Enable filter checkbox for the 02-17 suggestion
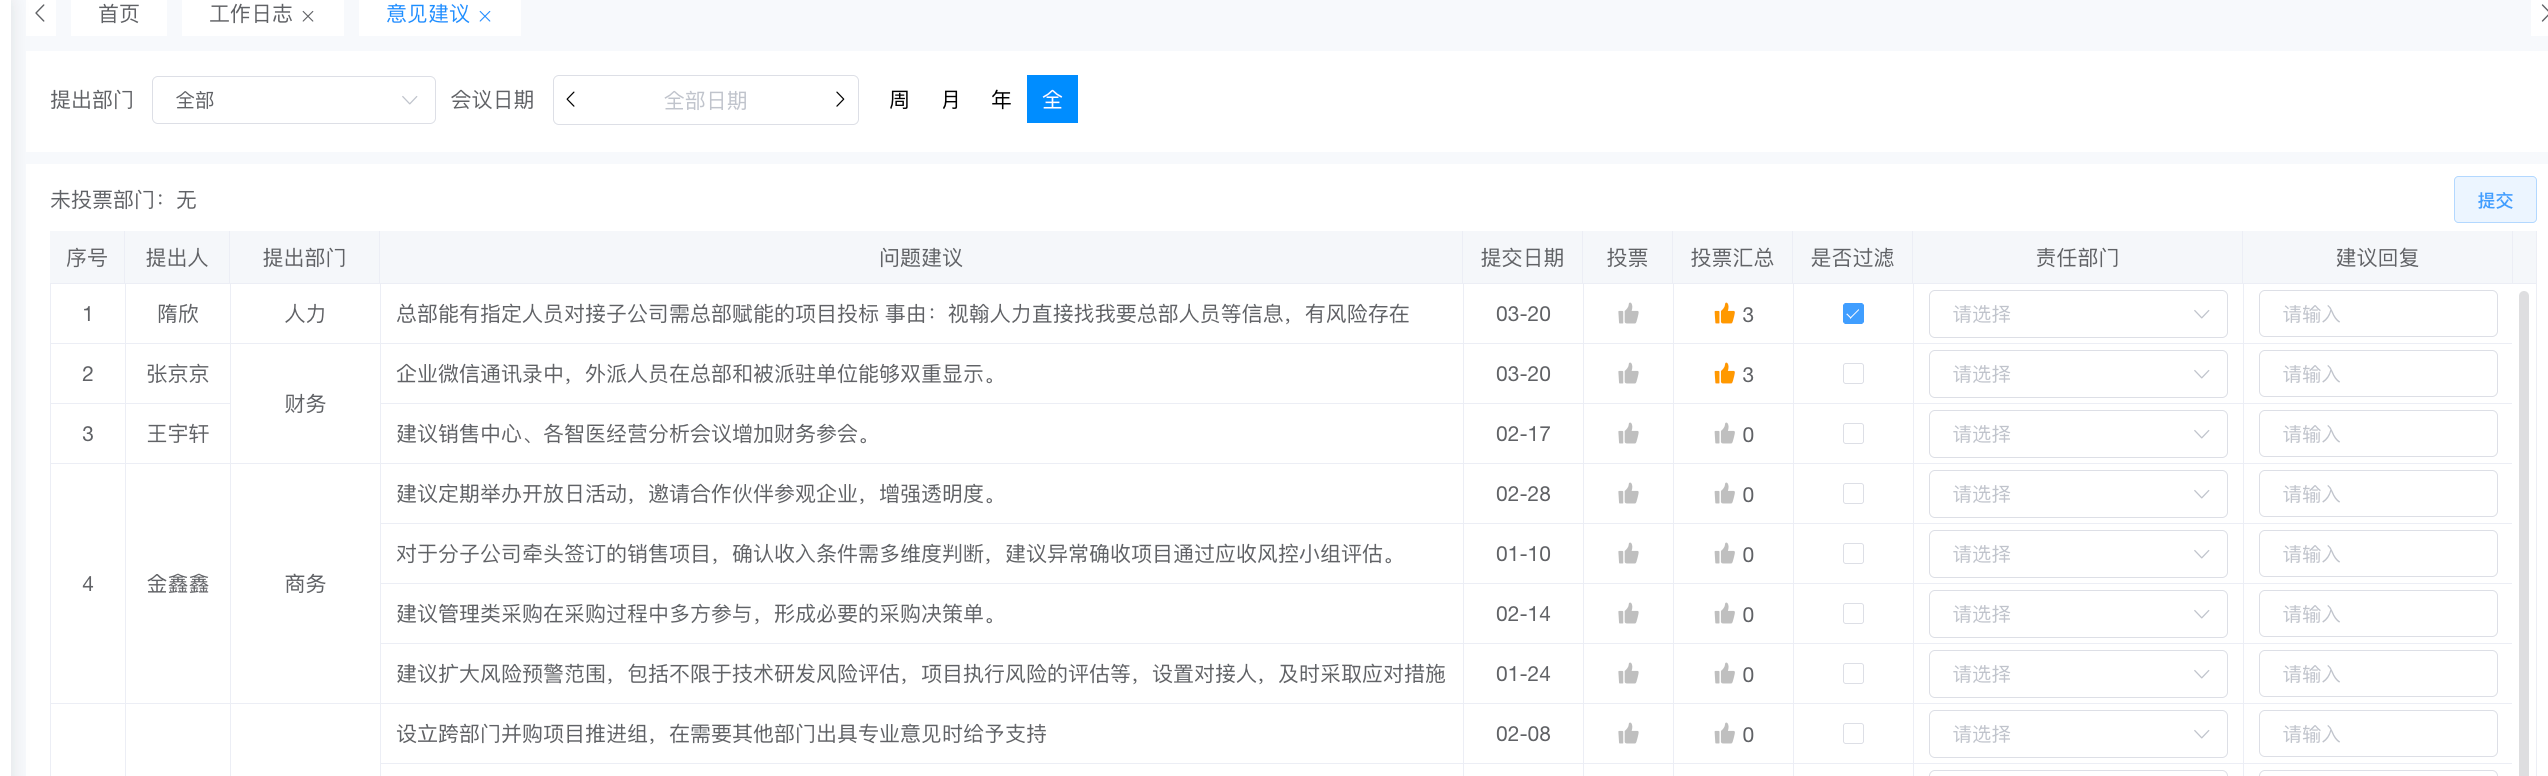Viewport: 2548px width, 776px height. coord(1852,434)
